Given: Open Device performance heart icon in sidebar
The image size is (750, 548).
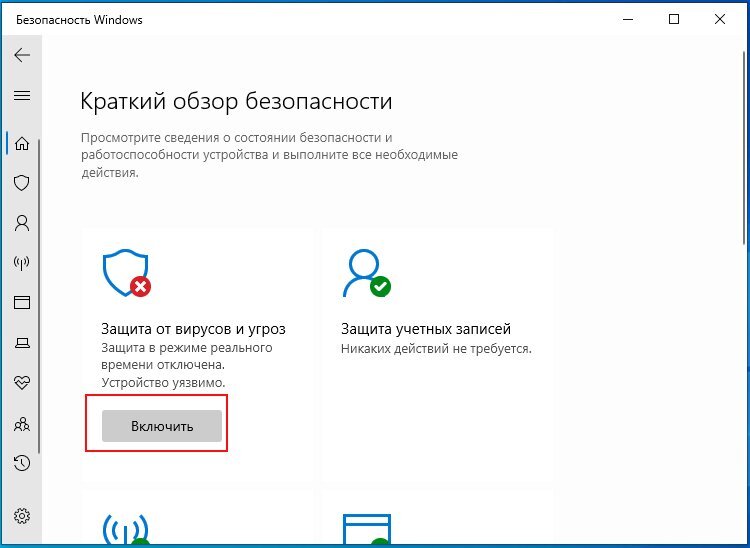Looking at the screenshot, I should (x=22, y=383).
